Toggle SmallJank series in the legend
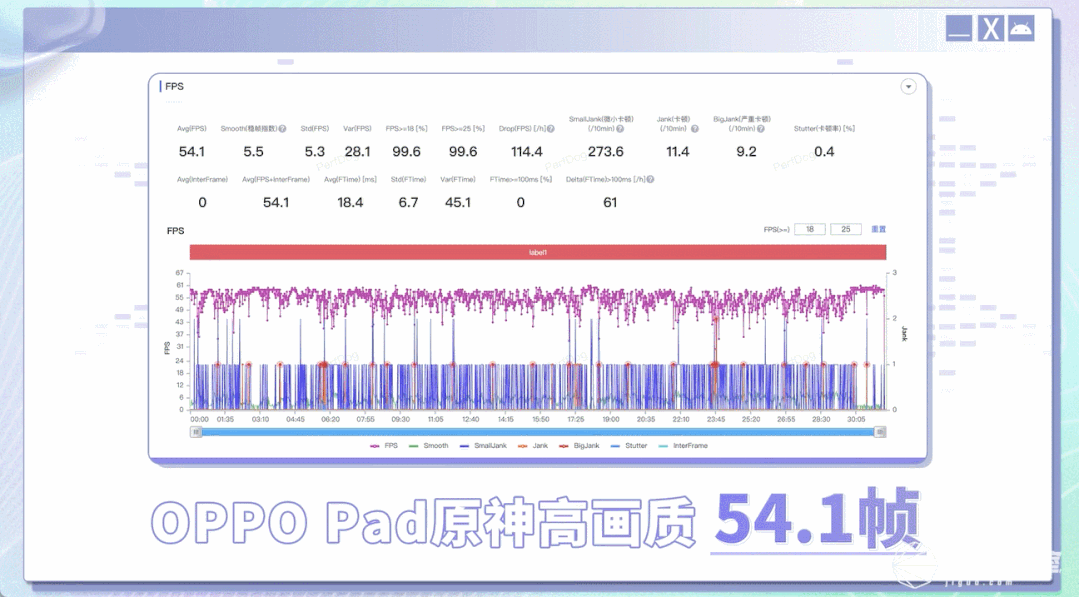 (x=483, y=446)
